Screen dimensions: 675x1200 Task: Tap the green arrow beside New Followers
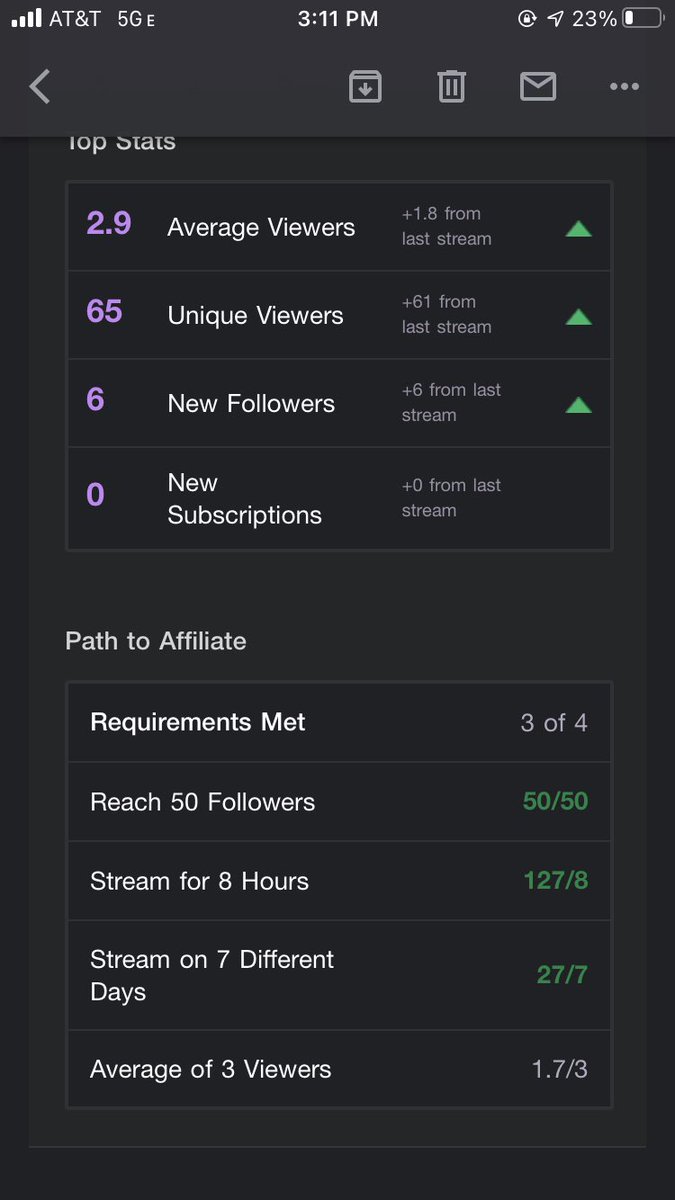pos(578,405)
